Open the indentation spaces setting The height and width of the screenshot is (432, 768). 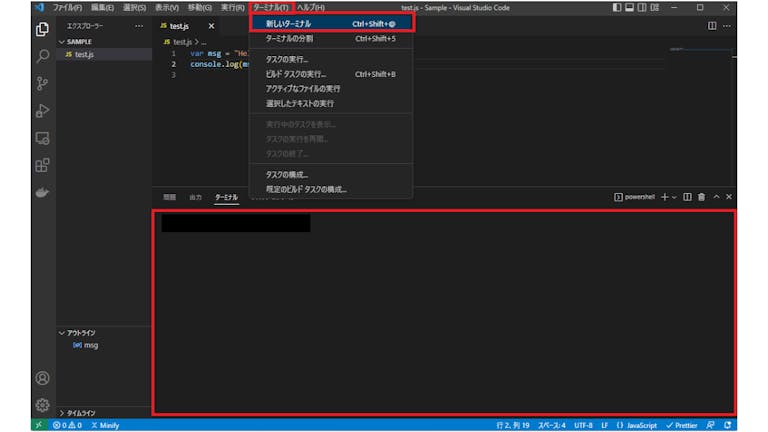pyautogui.click(x=552, y=425)
